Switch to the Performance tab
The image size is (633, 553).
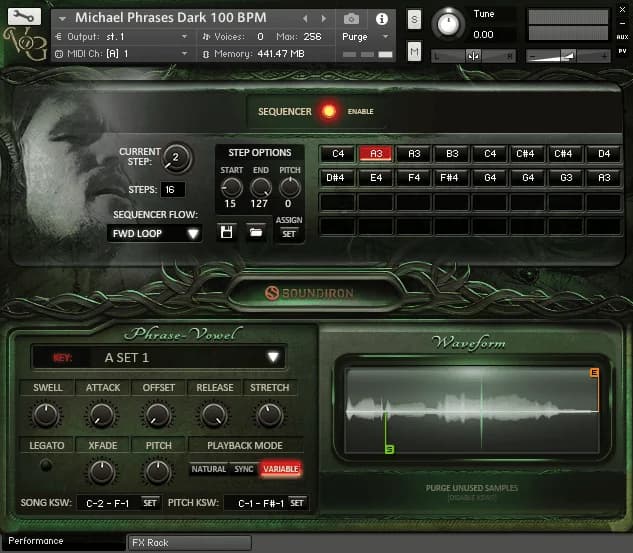pos(64,541)
